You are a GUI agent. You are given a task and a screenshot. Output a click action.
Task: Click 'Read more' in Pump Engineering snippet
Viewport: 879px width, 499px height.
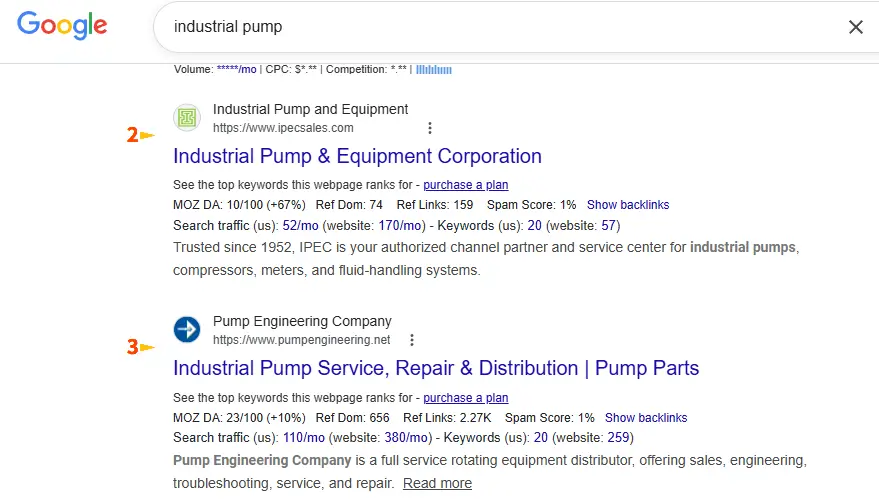tap(437, 483)
